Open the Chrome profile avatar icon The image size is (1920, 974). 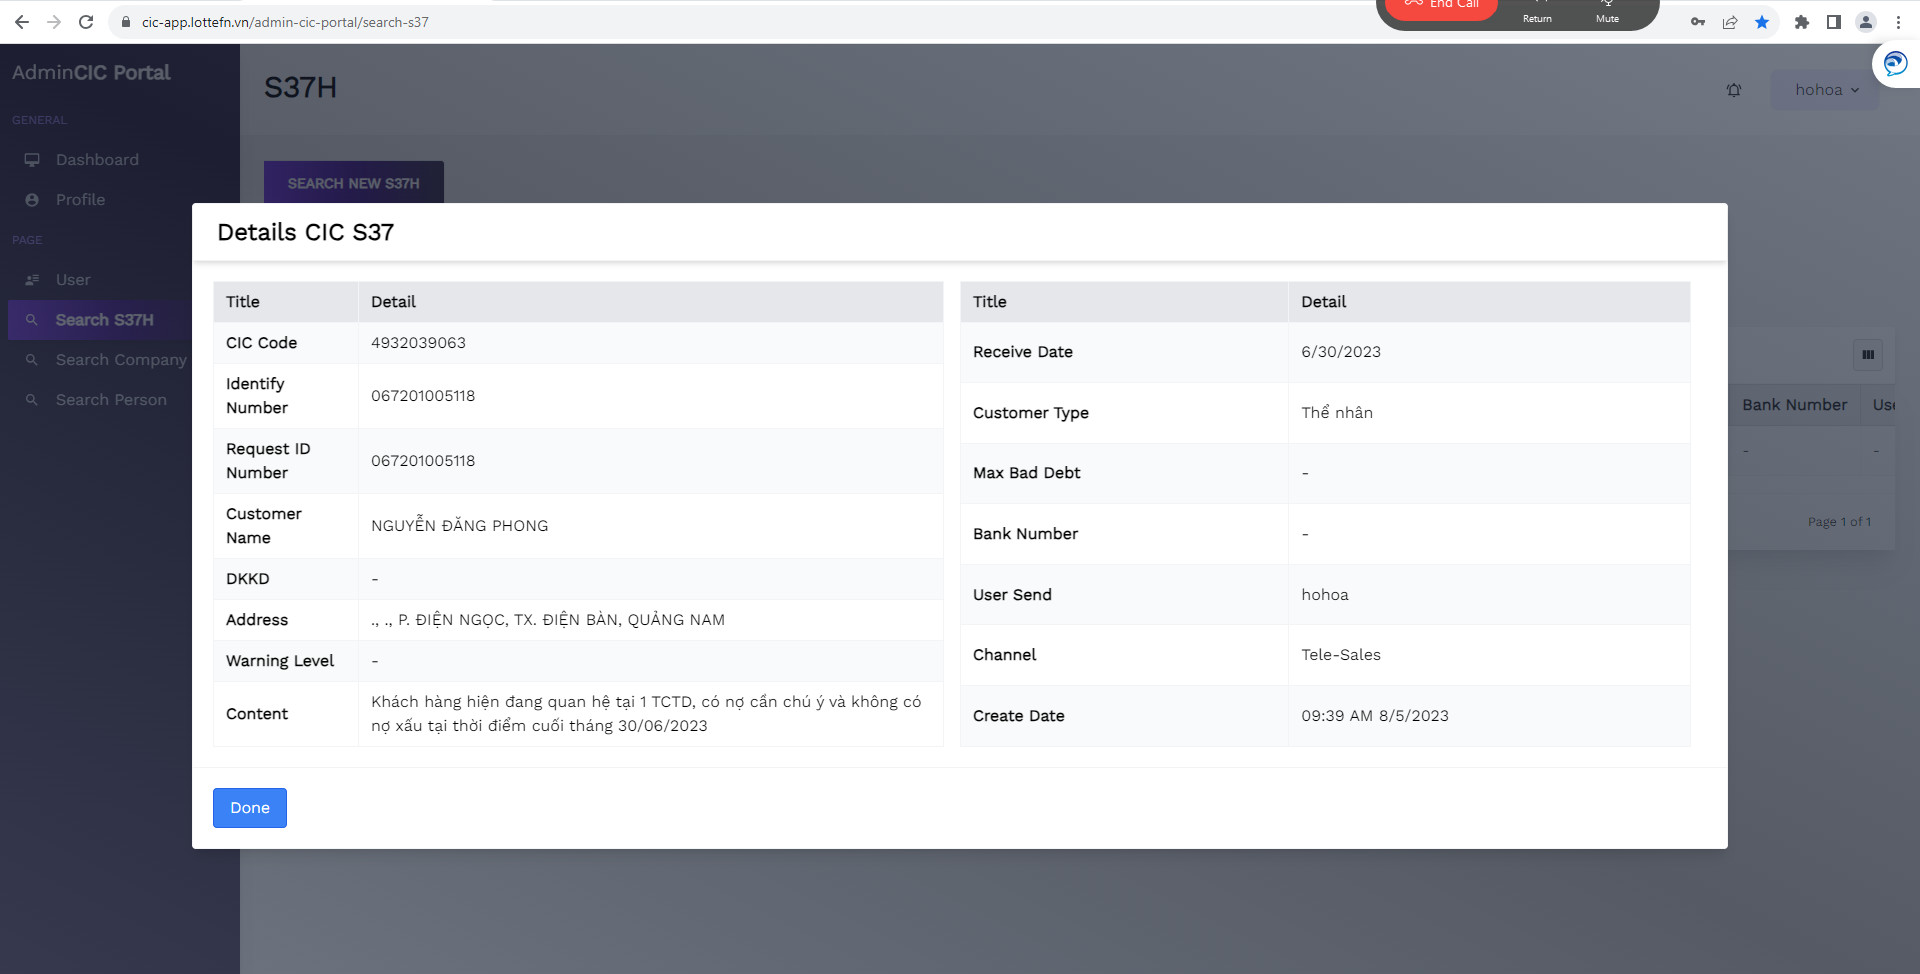(x=1866, y=22)
